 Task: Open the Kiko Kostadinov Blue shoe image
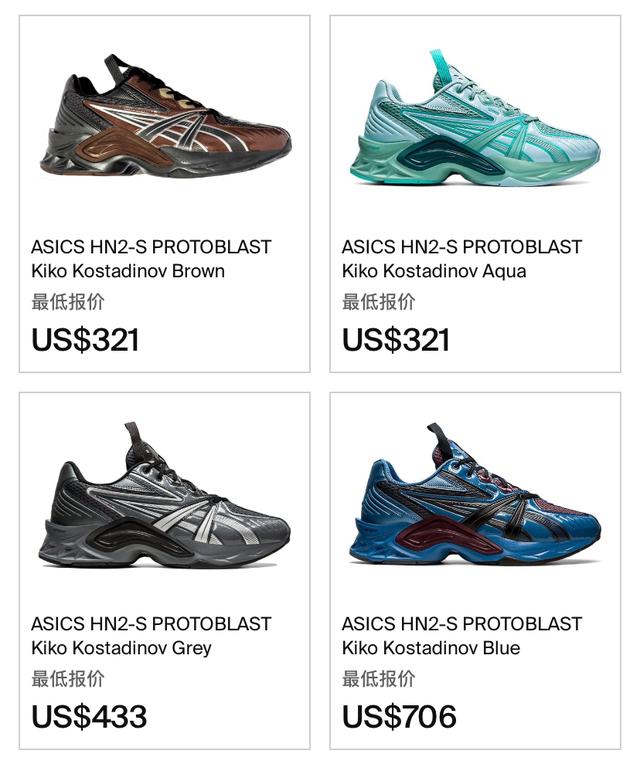(x=475, y=495)
